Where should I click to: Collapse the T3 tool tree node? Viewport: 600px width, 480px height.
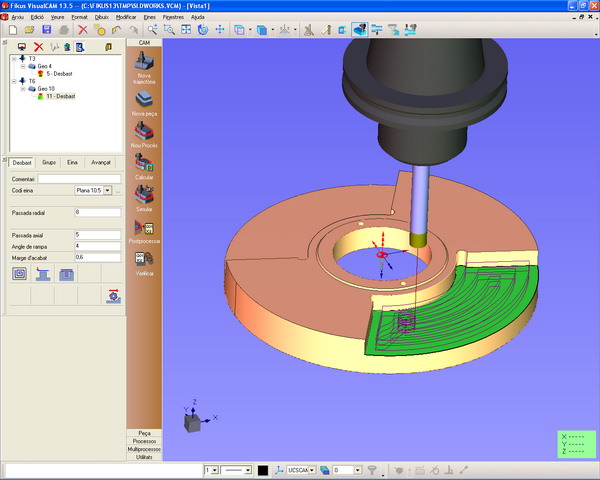[13, 59]
